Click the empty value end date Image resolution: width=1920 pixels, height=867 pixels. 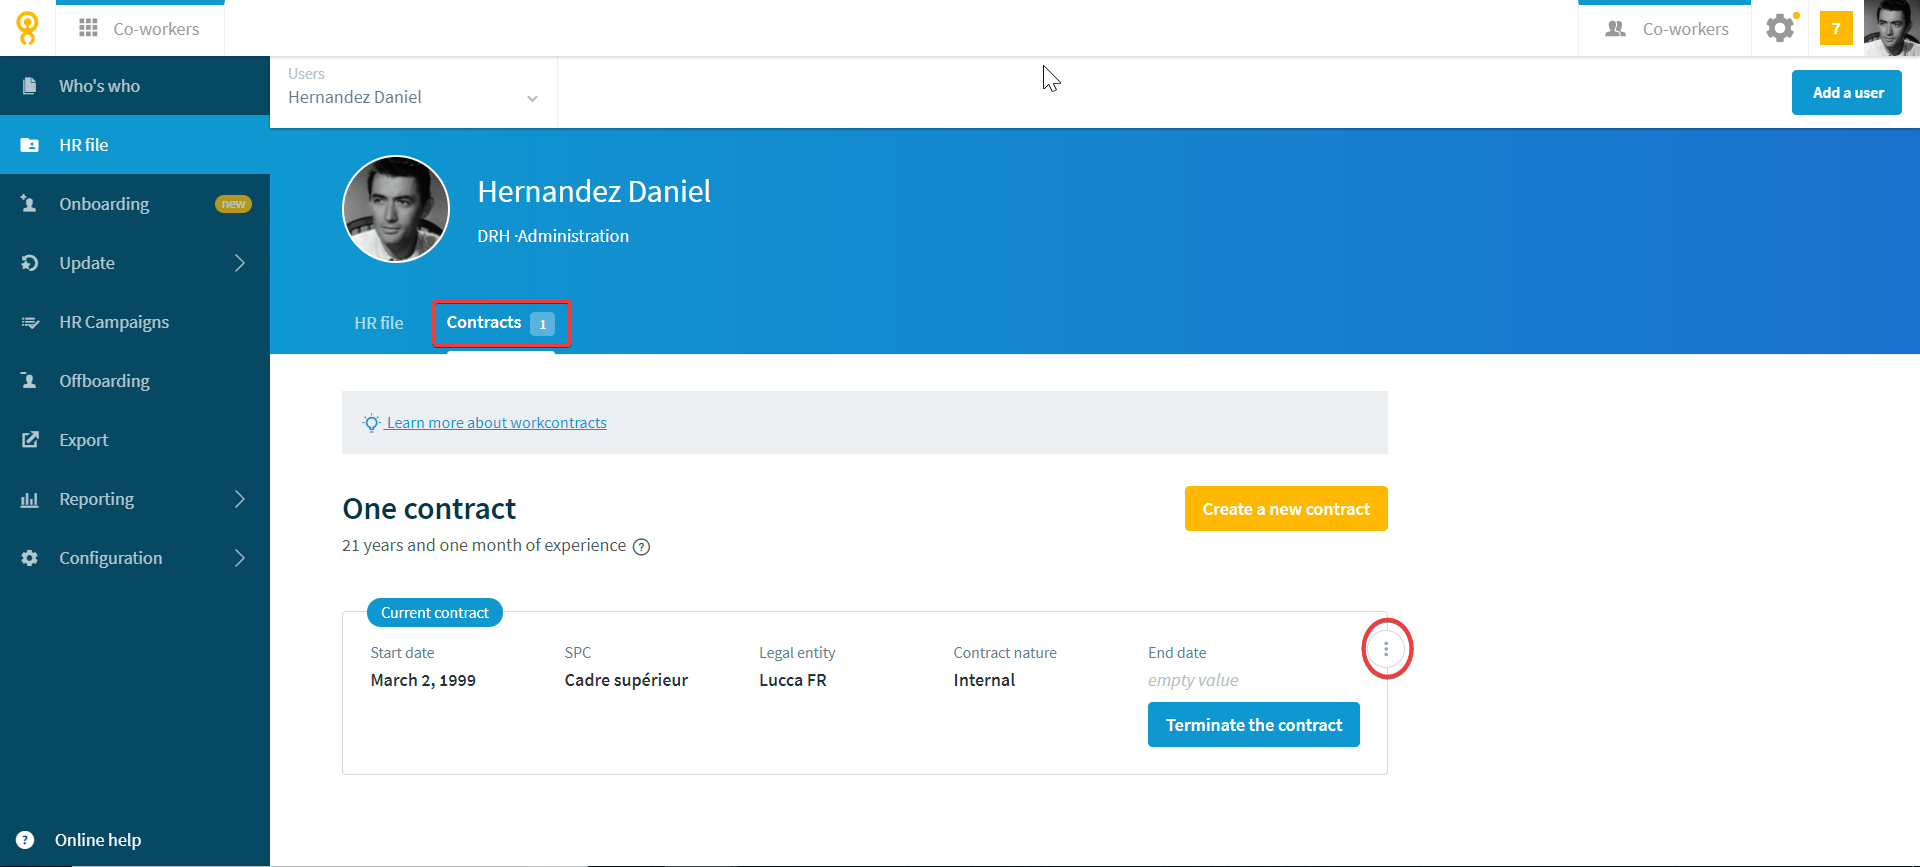pyautogui.click(x=1193, y=680)
